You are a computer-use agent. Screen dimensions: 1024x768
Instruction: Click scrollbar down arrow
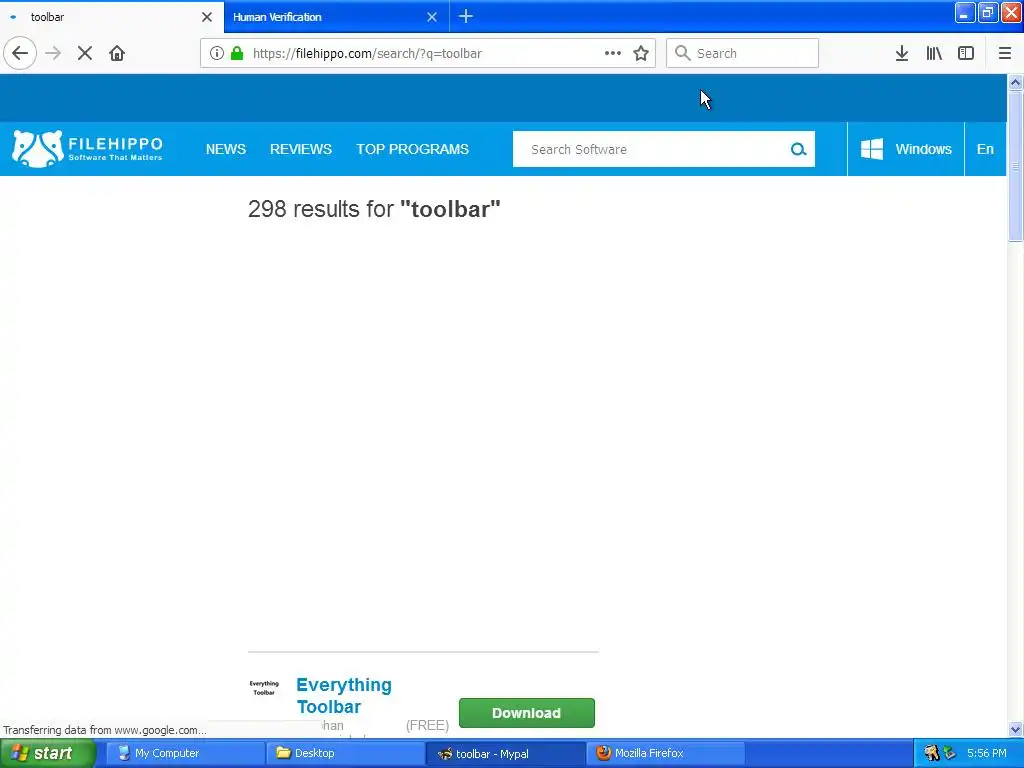pos(1015,729)
